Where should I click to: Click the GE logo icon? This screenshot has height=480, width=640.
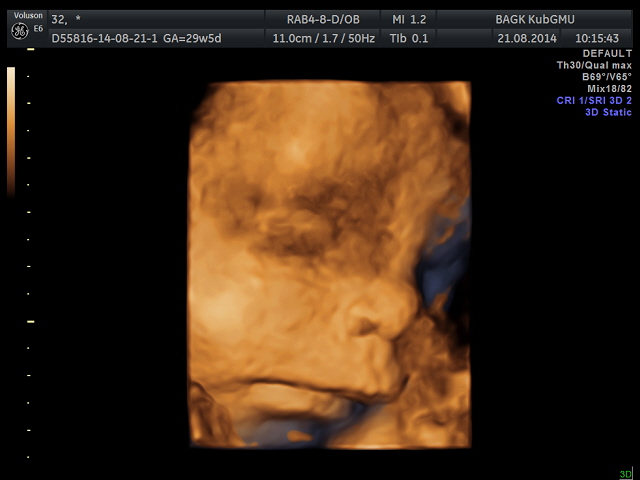(19, 32)
